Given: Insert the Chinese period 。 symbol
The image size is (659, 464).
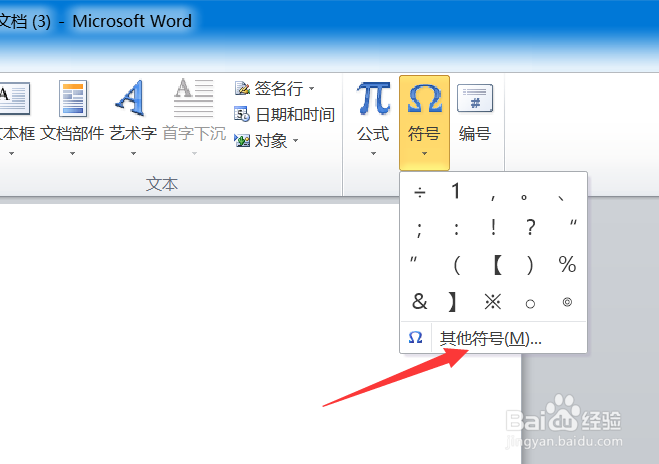Looking at the screenshot, I should point(524,197).
